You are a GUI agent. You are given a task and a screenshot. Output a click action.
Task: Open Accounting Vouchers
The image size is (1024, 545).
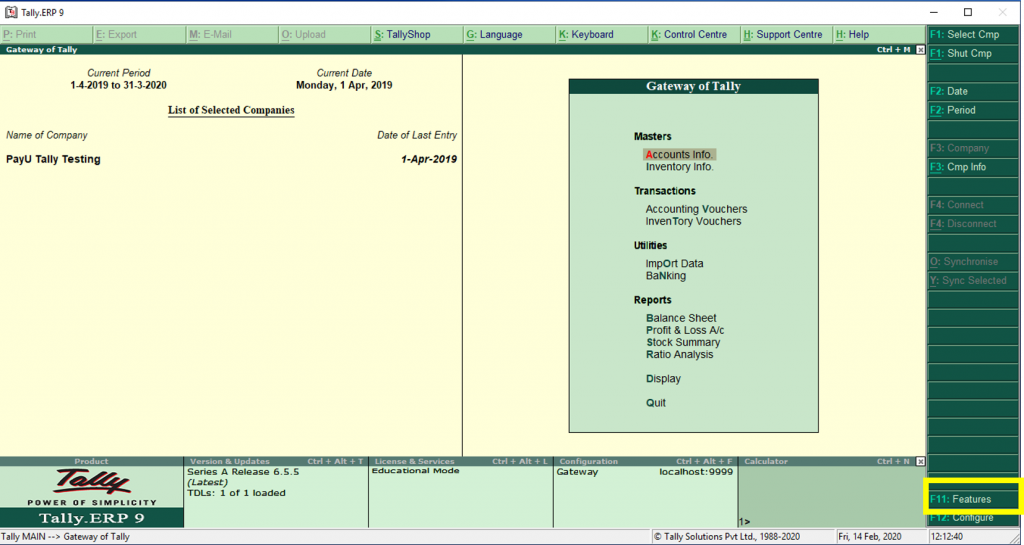(x=696, y=210)
